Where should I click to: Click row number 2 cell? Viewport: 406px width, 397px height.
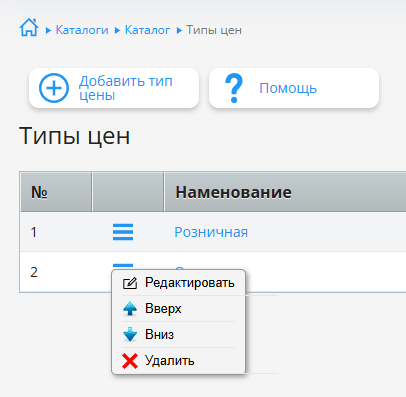click(56, 272)
